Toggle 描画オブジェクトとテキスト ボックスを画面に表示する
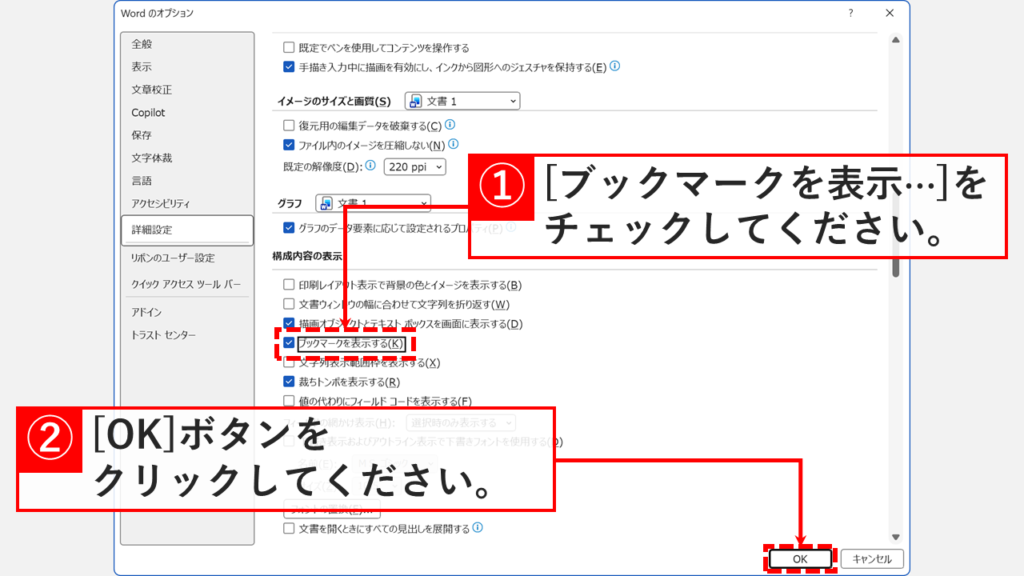The width and height of the screenshot is (1024, 576). (289, 323)
